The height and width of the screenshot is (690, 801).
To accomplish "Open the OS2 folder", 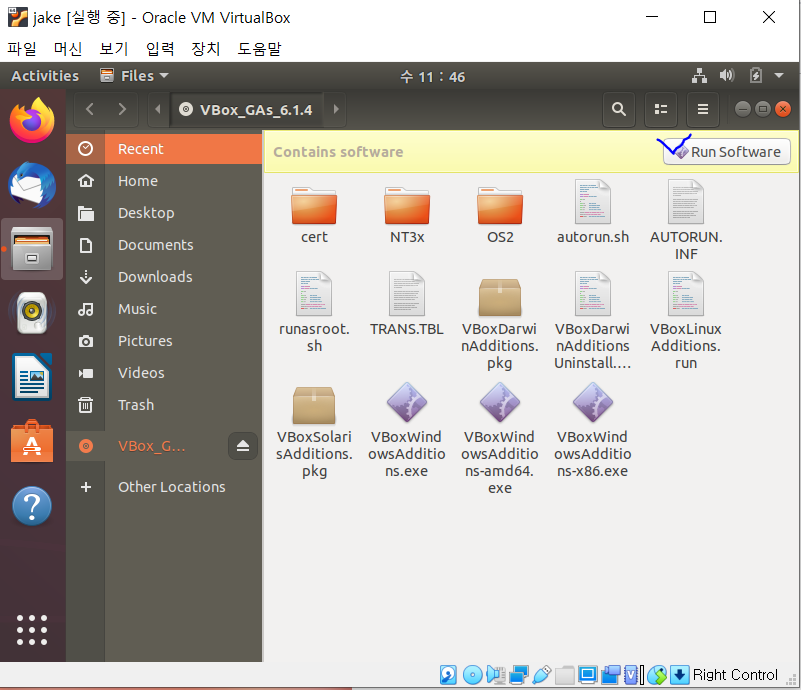I will [x=500, y=216].
